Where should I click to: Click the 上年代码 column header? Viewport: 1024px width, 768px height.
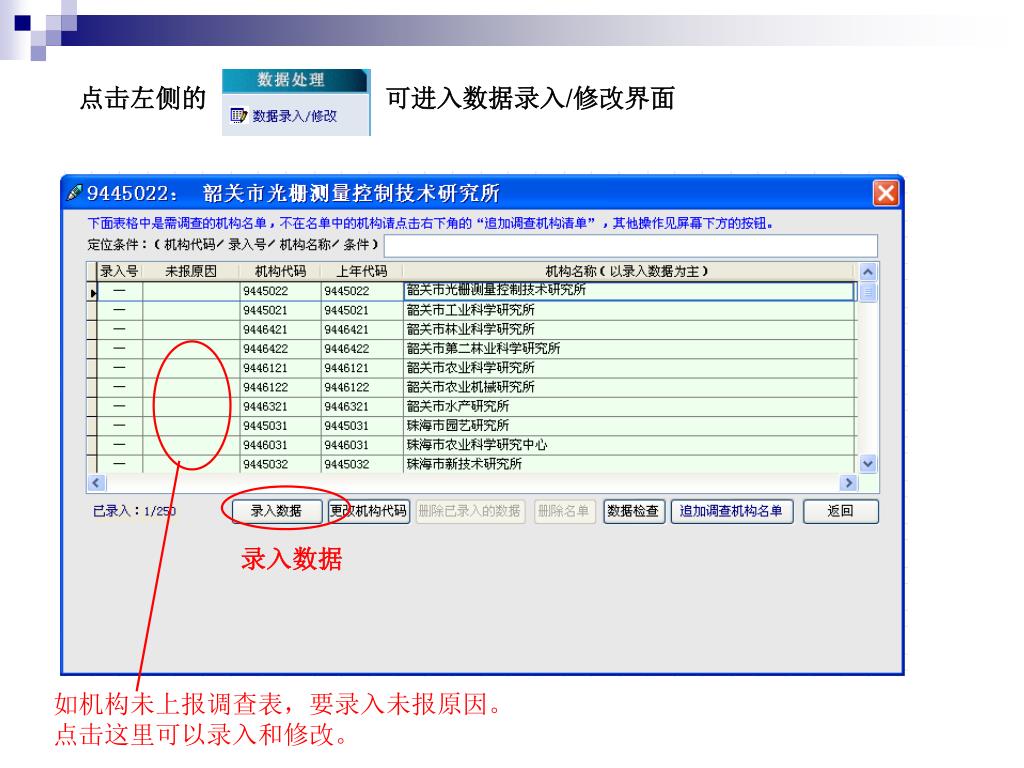click(x=362, y=271)
